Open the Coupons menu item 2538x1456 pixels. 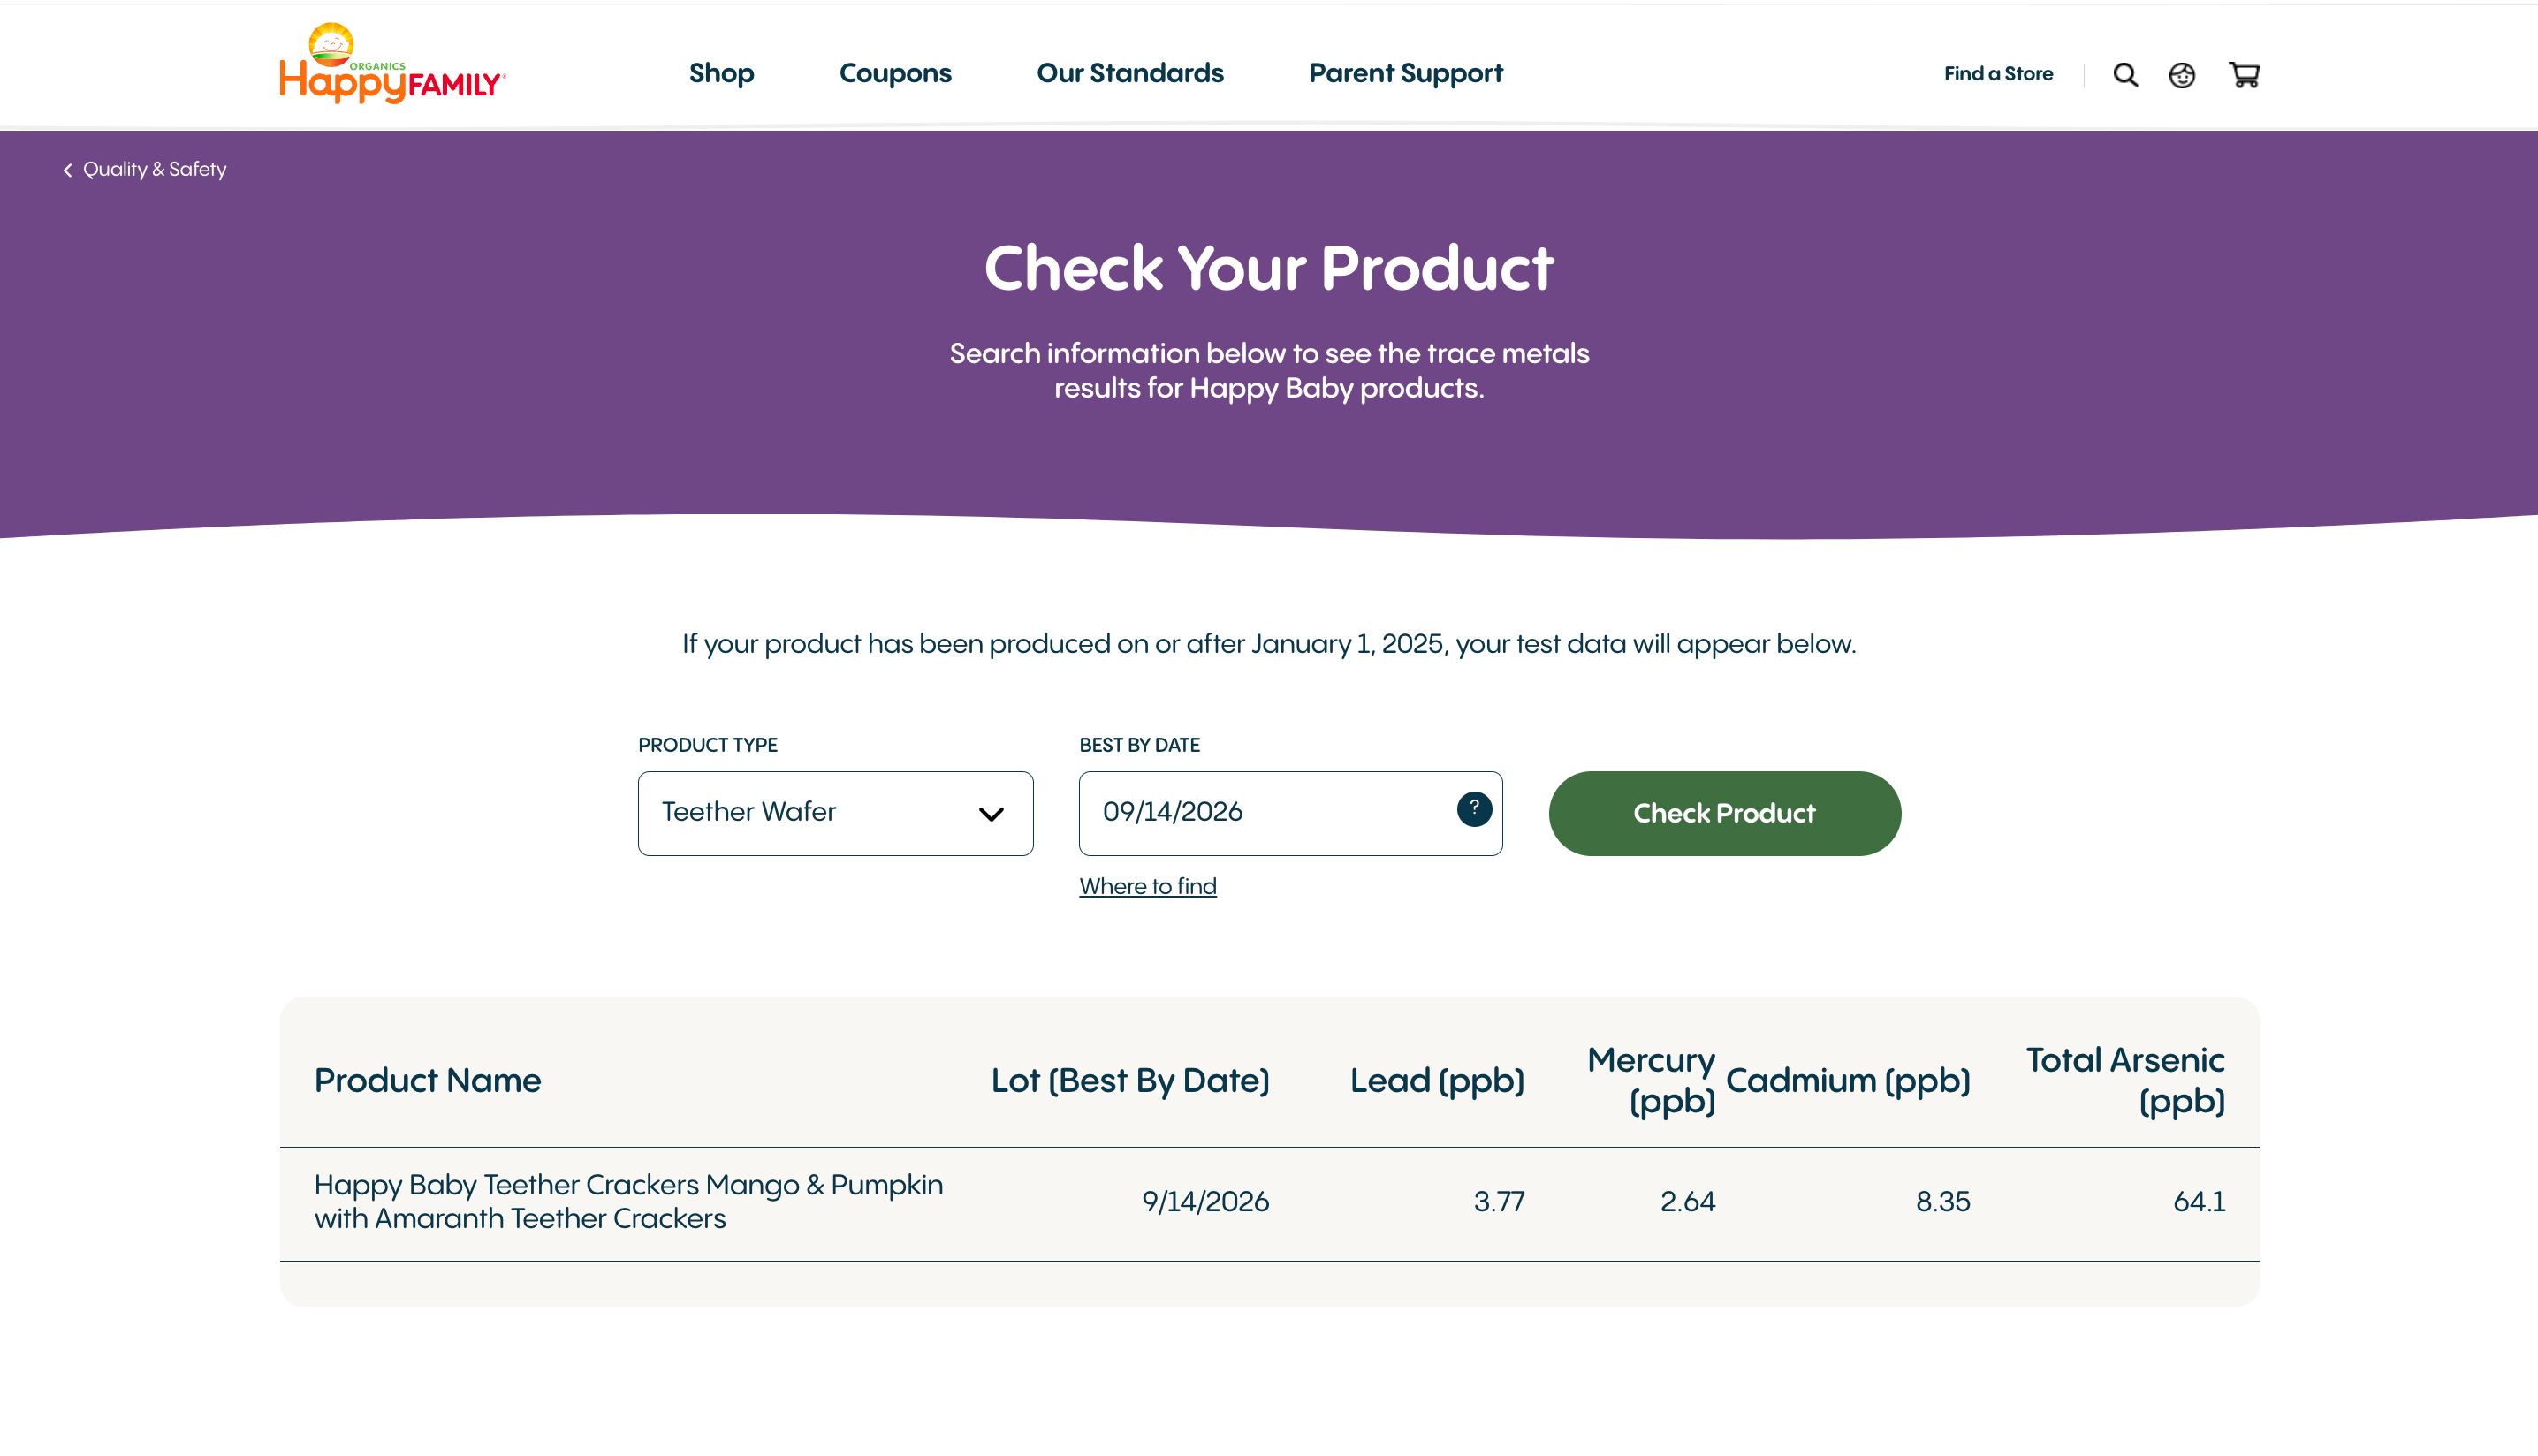point(895,73)
